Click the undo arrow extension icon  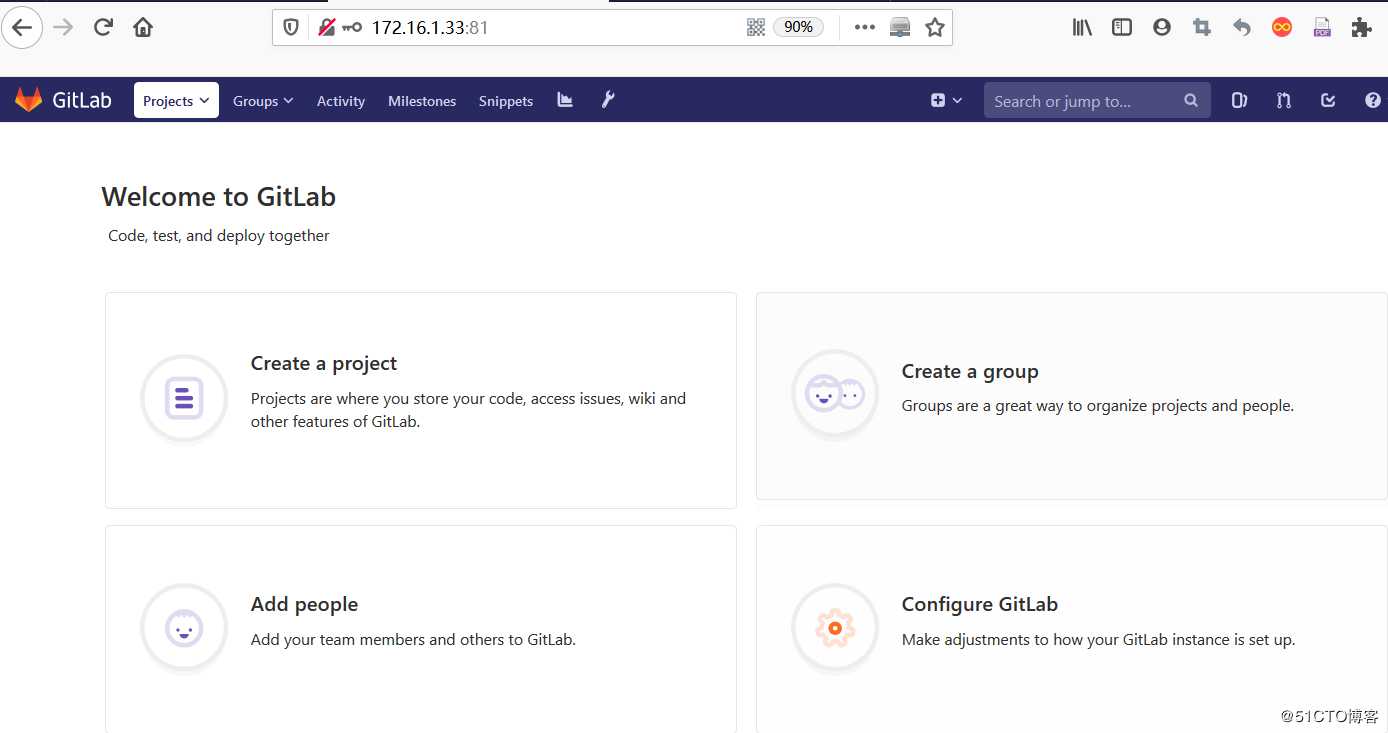tap(1242, 27)
